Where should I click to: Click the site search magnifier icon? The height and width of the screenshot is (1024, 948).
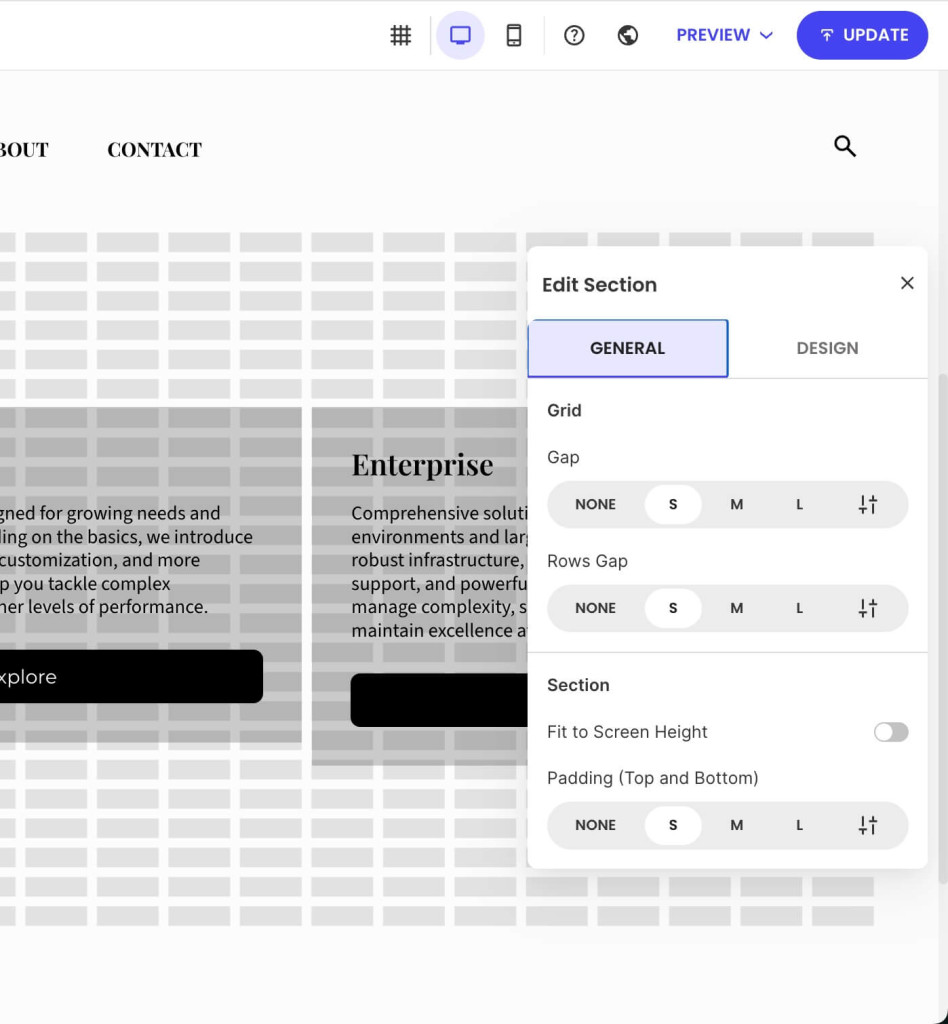(x=845, y=146)
